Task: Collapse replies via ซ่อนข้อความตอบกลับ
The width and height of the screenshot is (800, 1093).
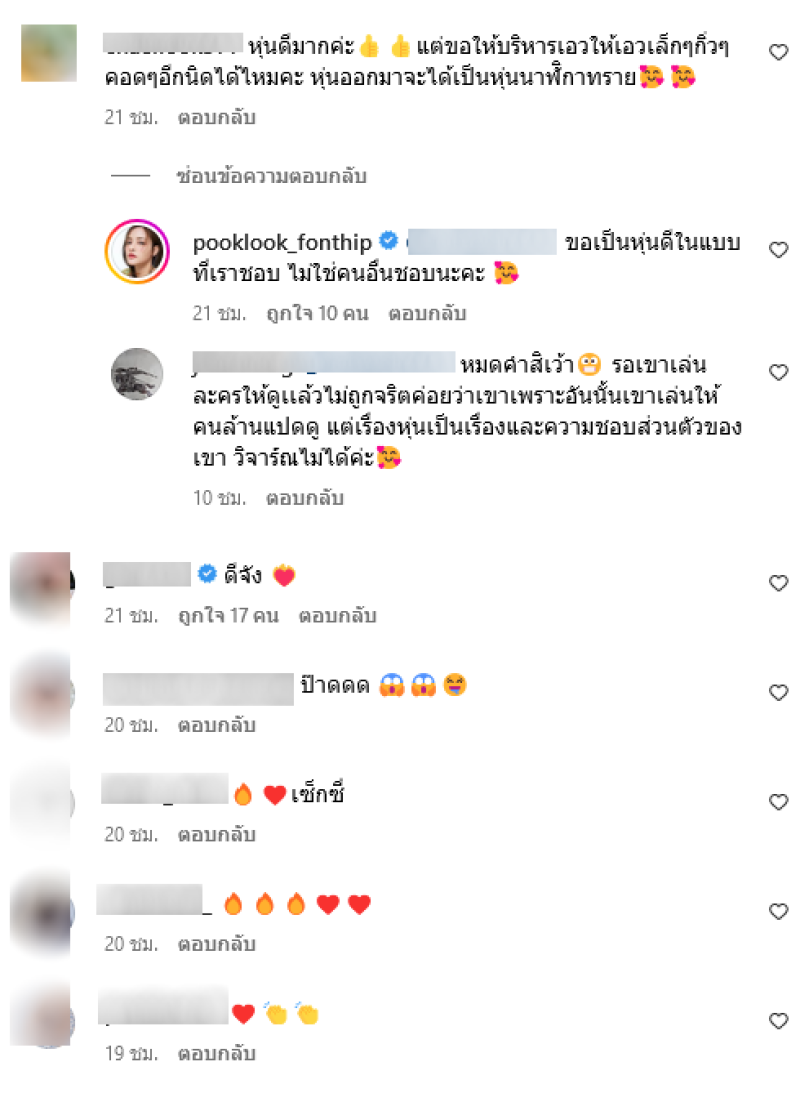Action: tap(271, 176)
